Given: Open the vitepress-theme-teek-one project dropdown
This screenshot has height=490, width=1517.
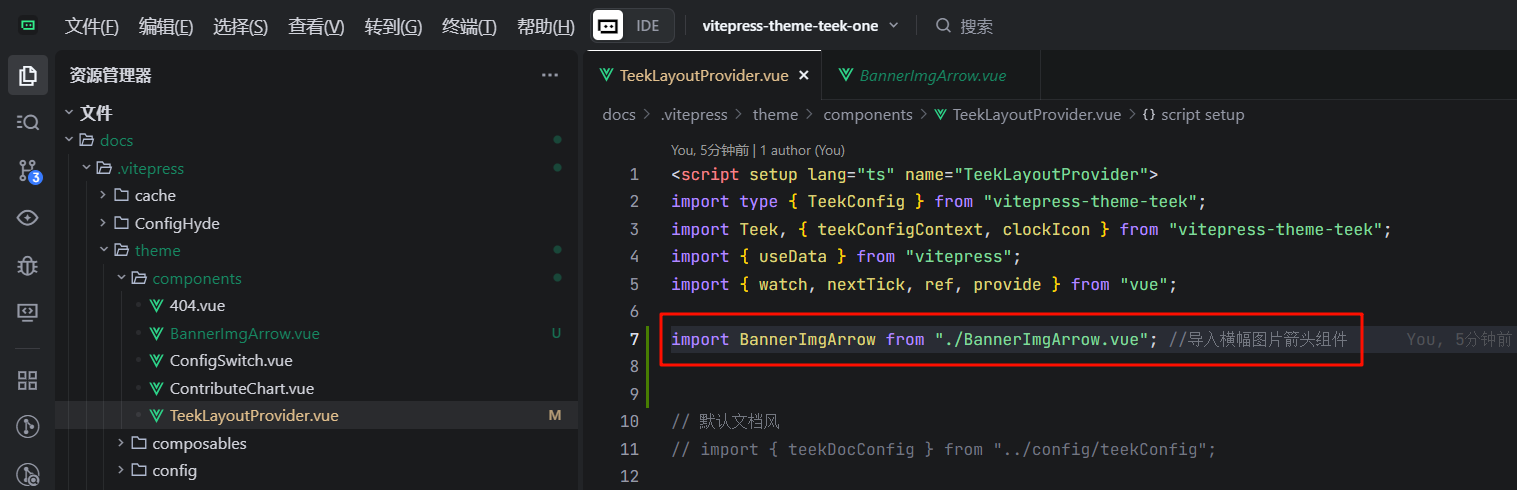Looking at the screenshot, I should (800, 26).
